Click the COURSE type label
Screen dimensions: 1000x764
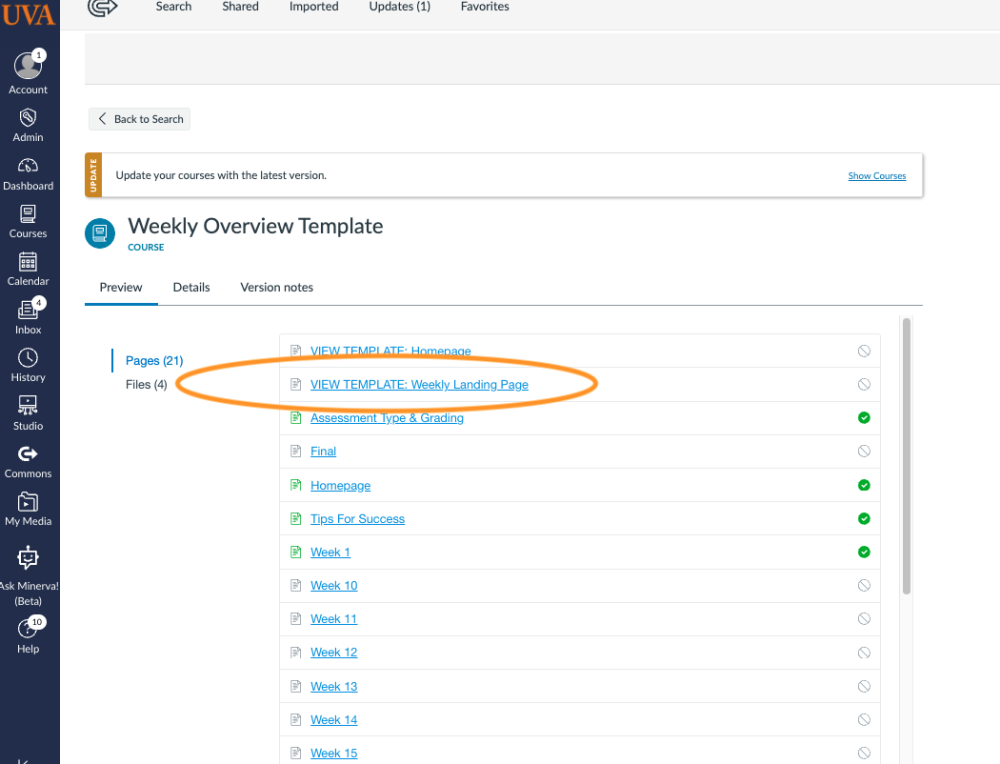click(146, 247)
